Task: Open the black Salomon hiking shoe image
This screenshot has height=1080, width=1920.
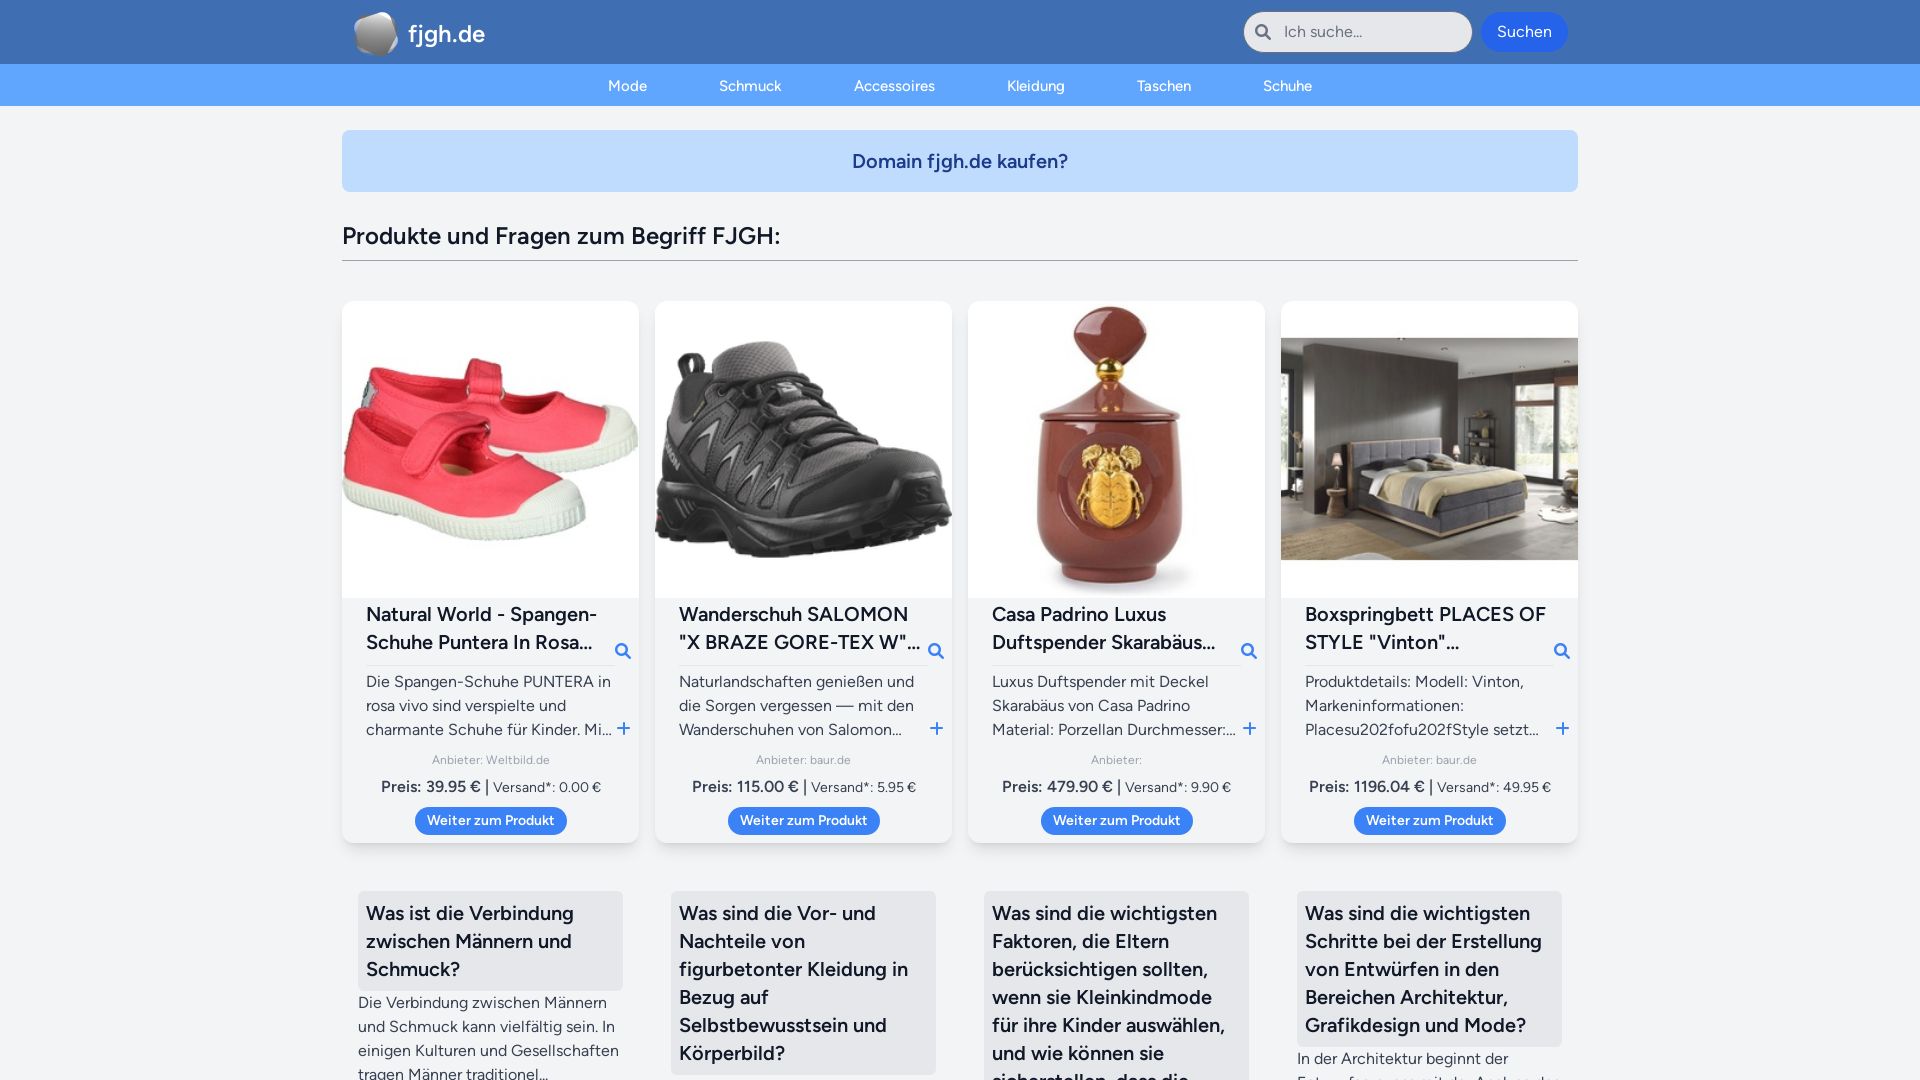Action: [803, 450]
